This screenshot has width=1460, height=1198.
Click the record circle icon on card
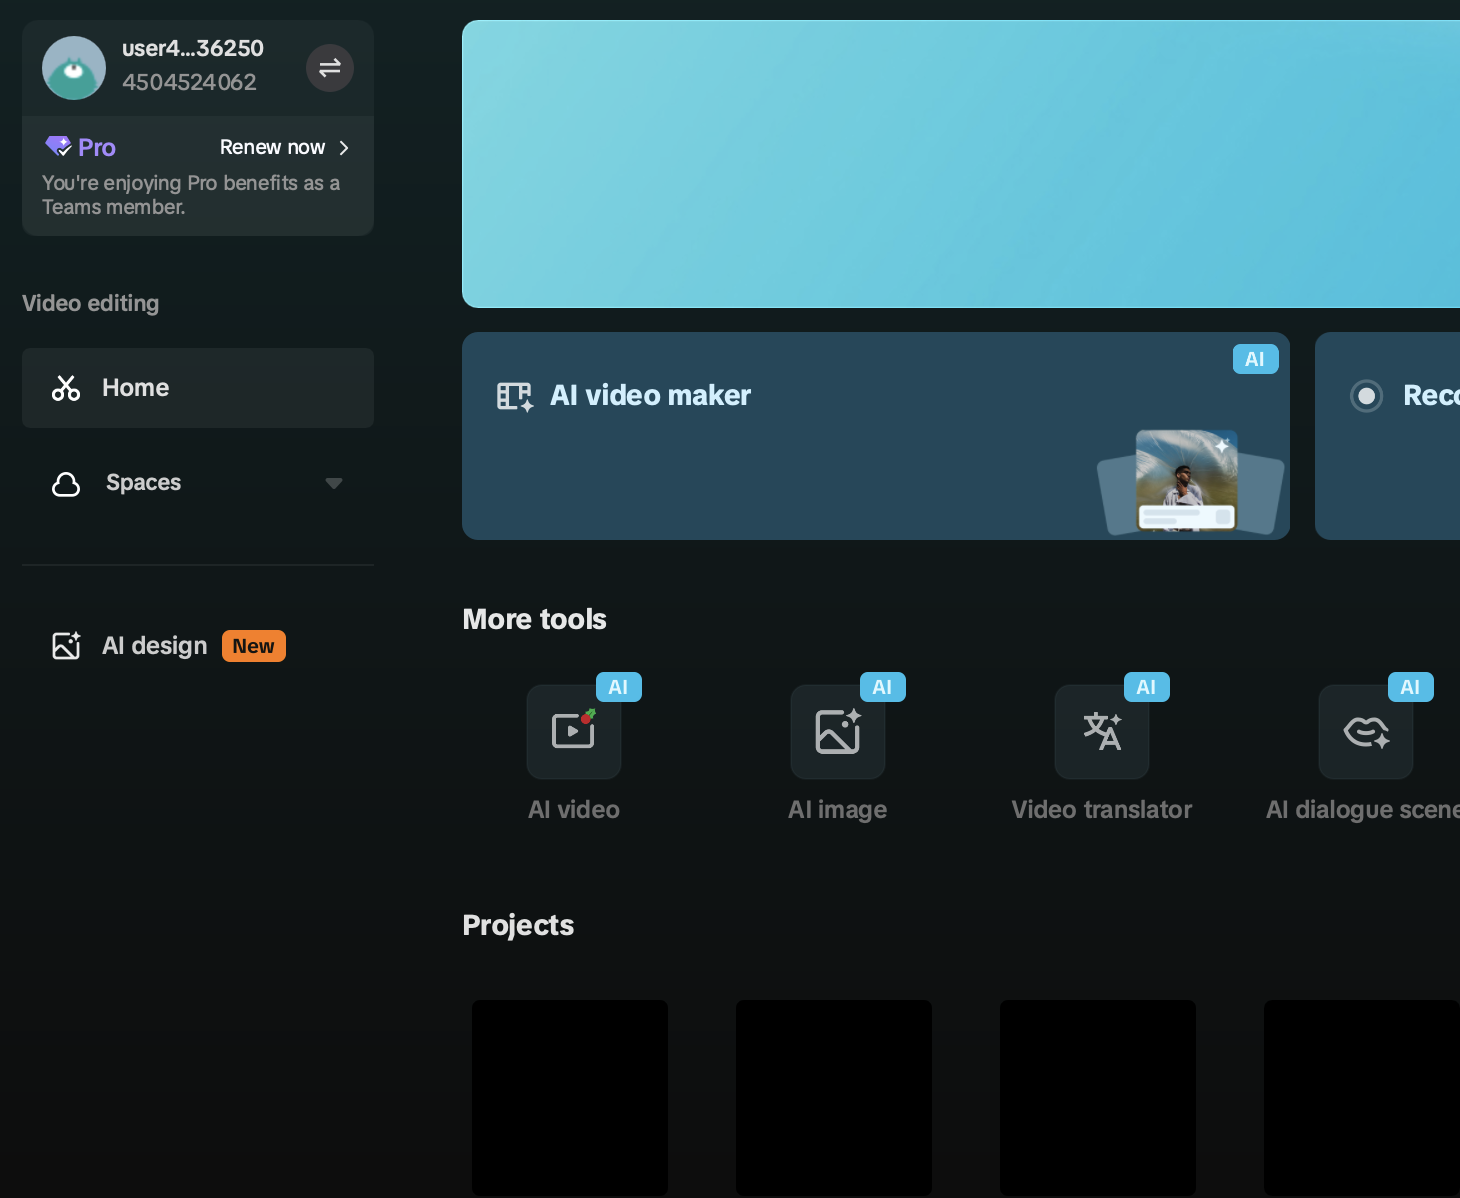click(x=1366, y=396)
